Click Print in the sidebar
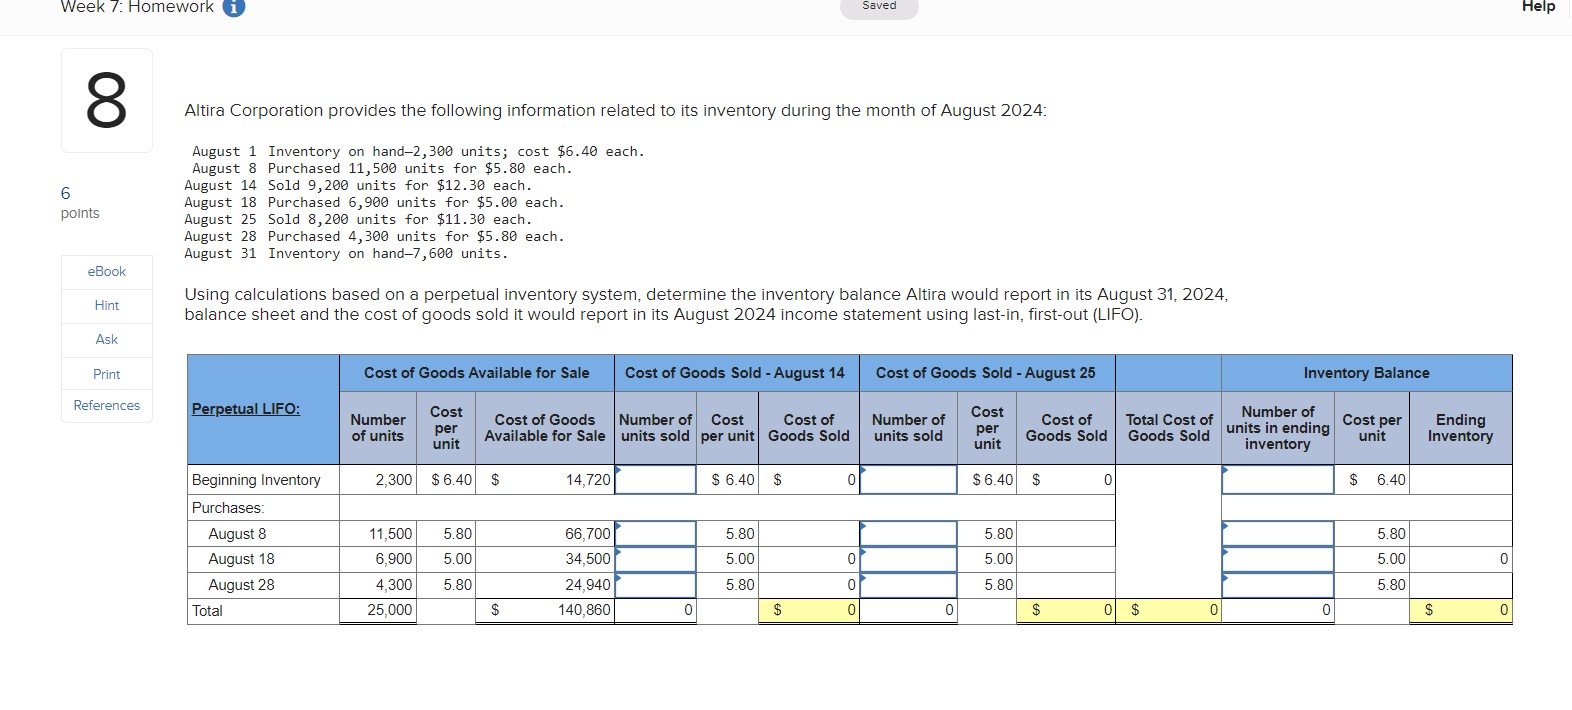1572x710 pixels. tap(107, 374)
